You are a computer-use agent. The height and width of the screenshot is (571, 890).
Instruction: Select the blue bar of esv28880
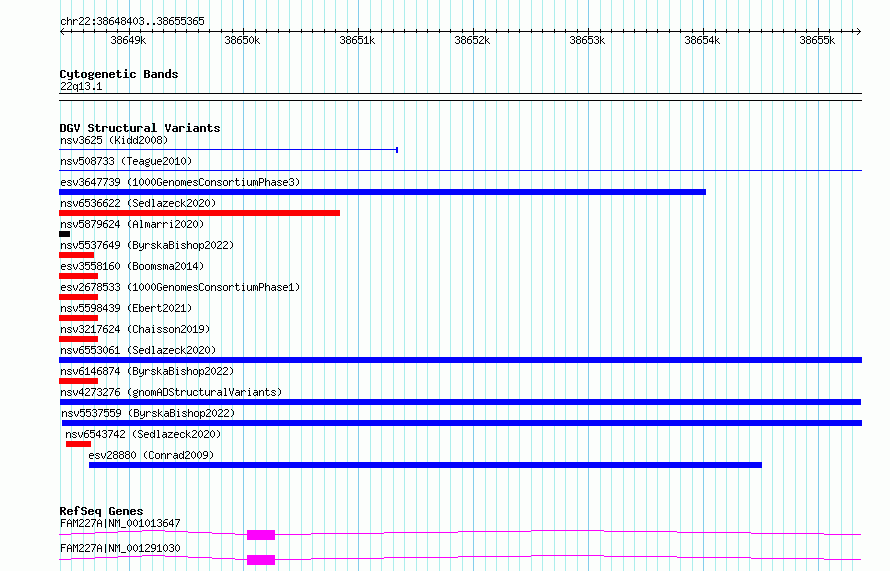click(425, 465)
